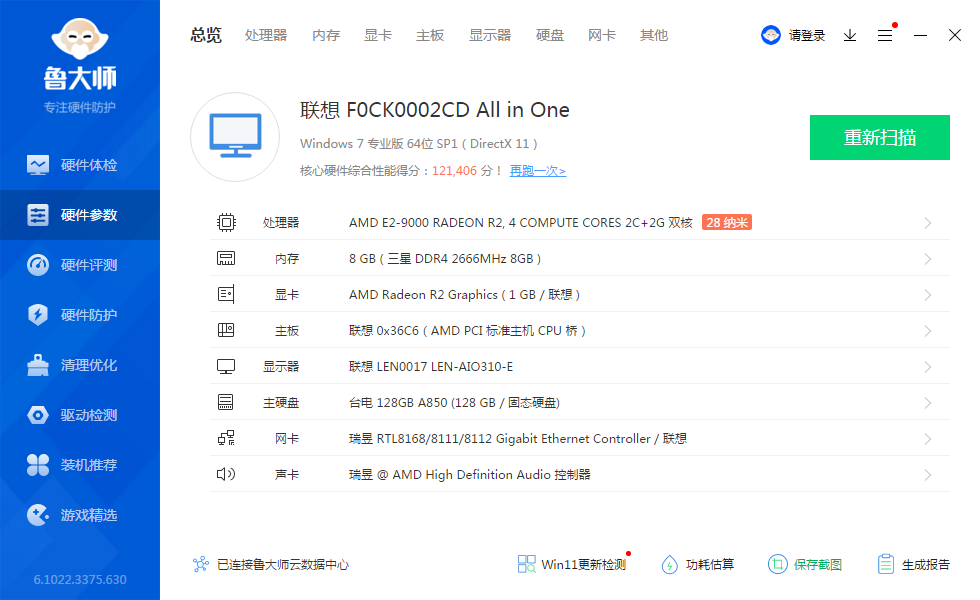
Task: Click 联想 LEN0017 LEN-AIO310-E text
Action: click(x=431, y=367)
